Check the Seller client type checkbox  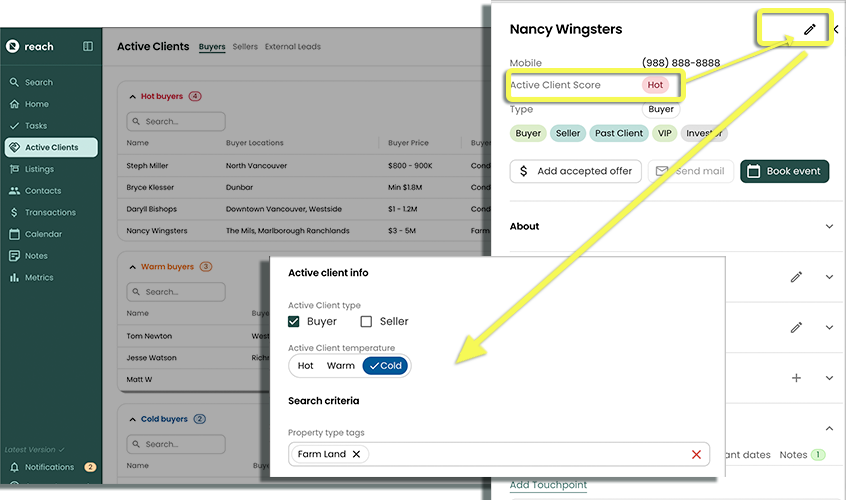point(366,322)
